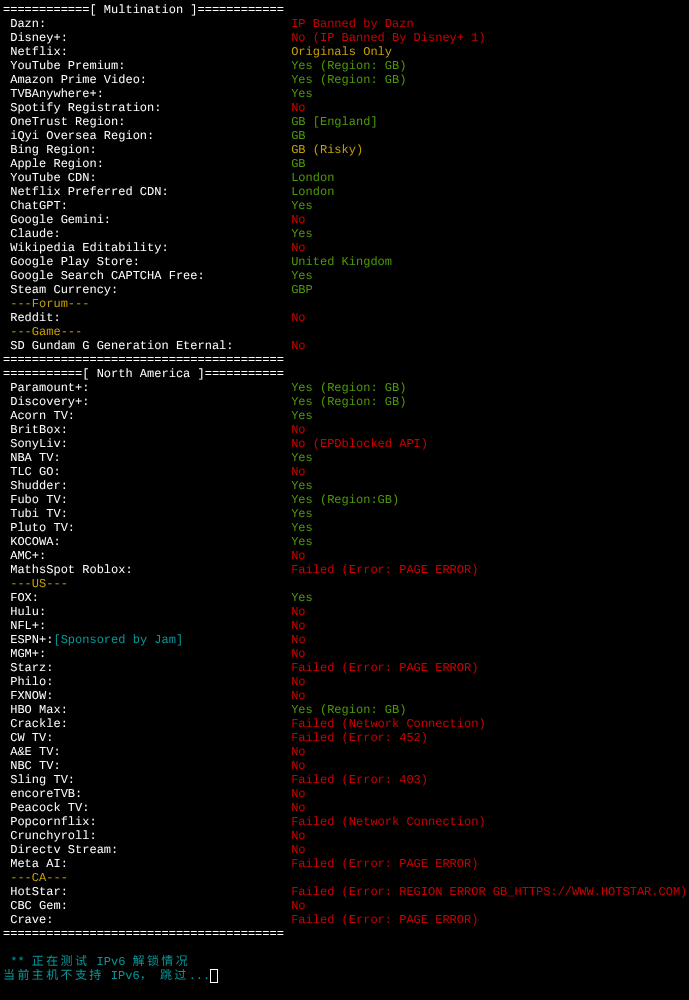Click 'NFL+:' label
This screenshot has height=1000, width=689.
point(27,627)
